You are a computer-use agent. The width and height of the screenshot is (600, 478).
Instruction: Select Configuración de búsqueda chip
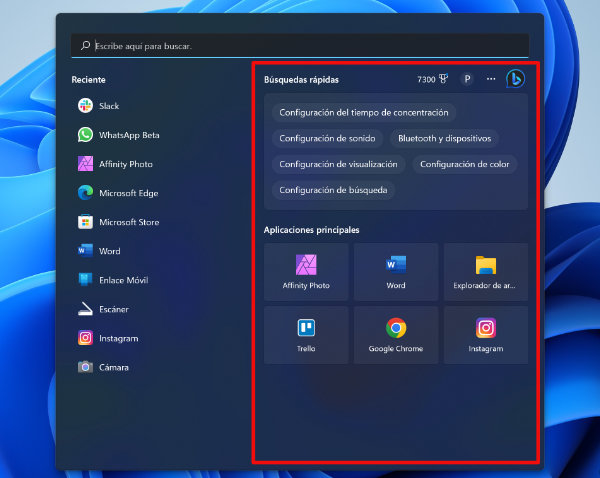[x=333, y=190]
